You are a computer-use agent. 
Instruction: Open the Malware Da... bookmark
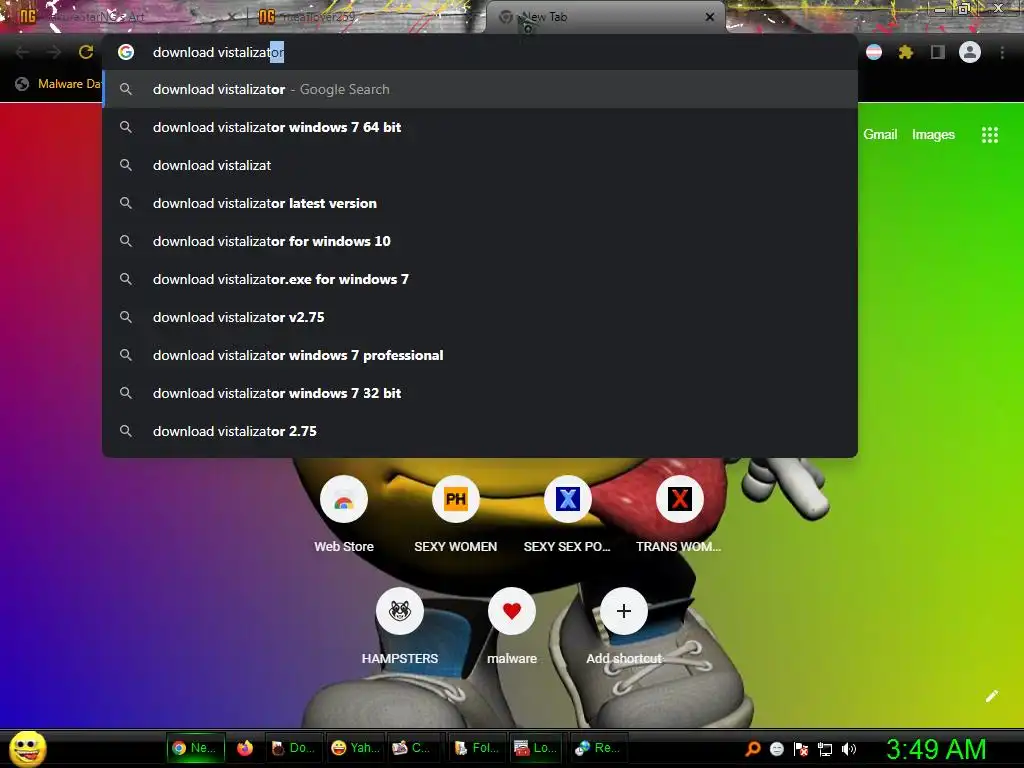[59, 84]
